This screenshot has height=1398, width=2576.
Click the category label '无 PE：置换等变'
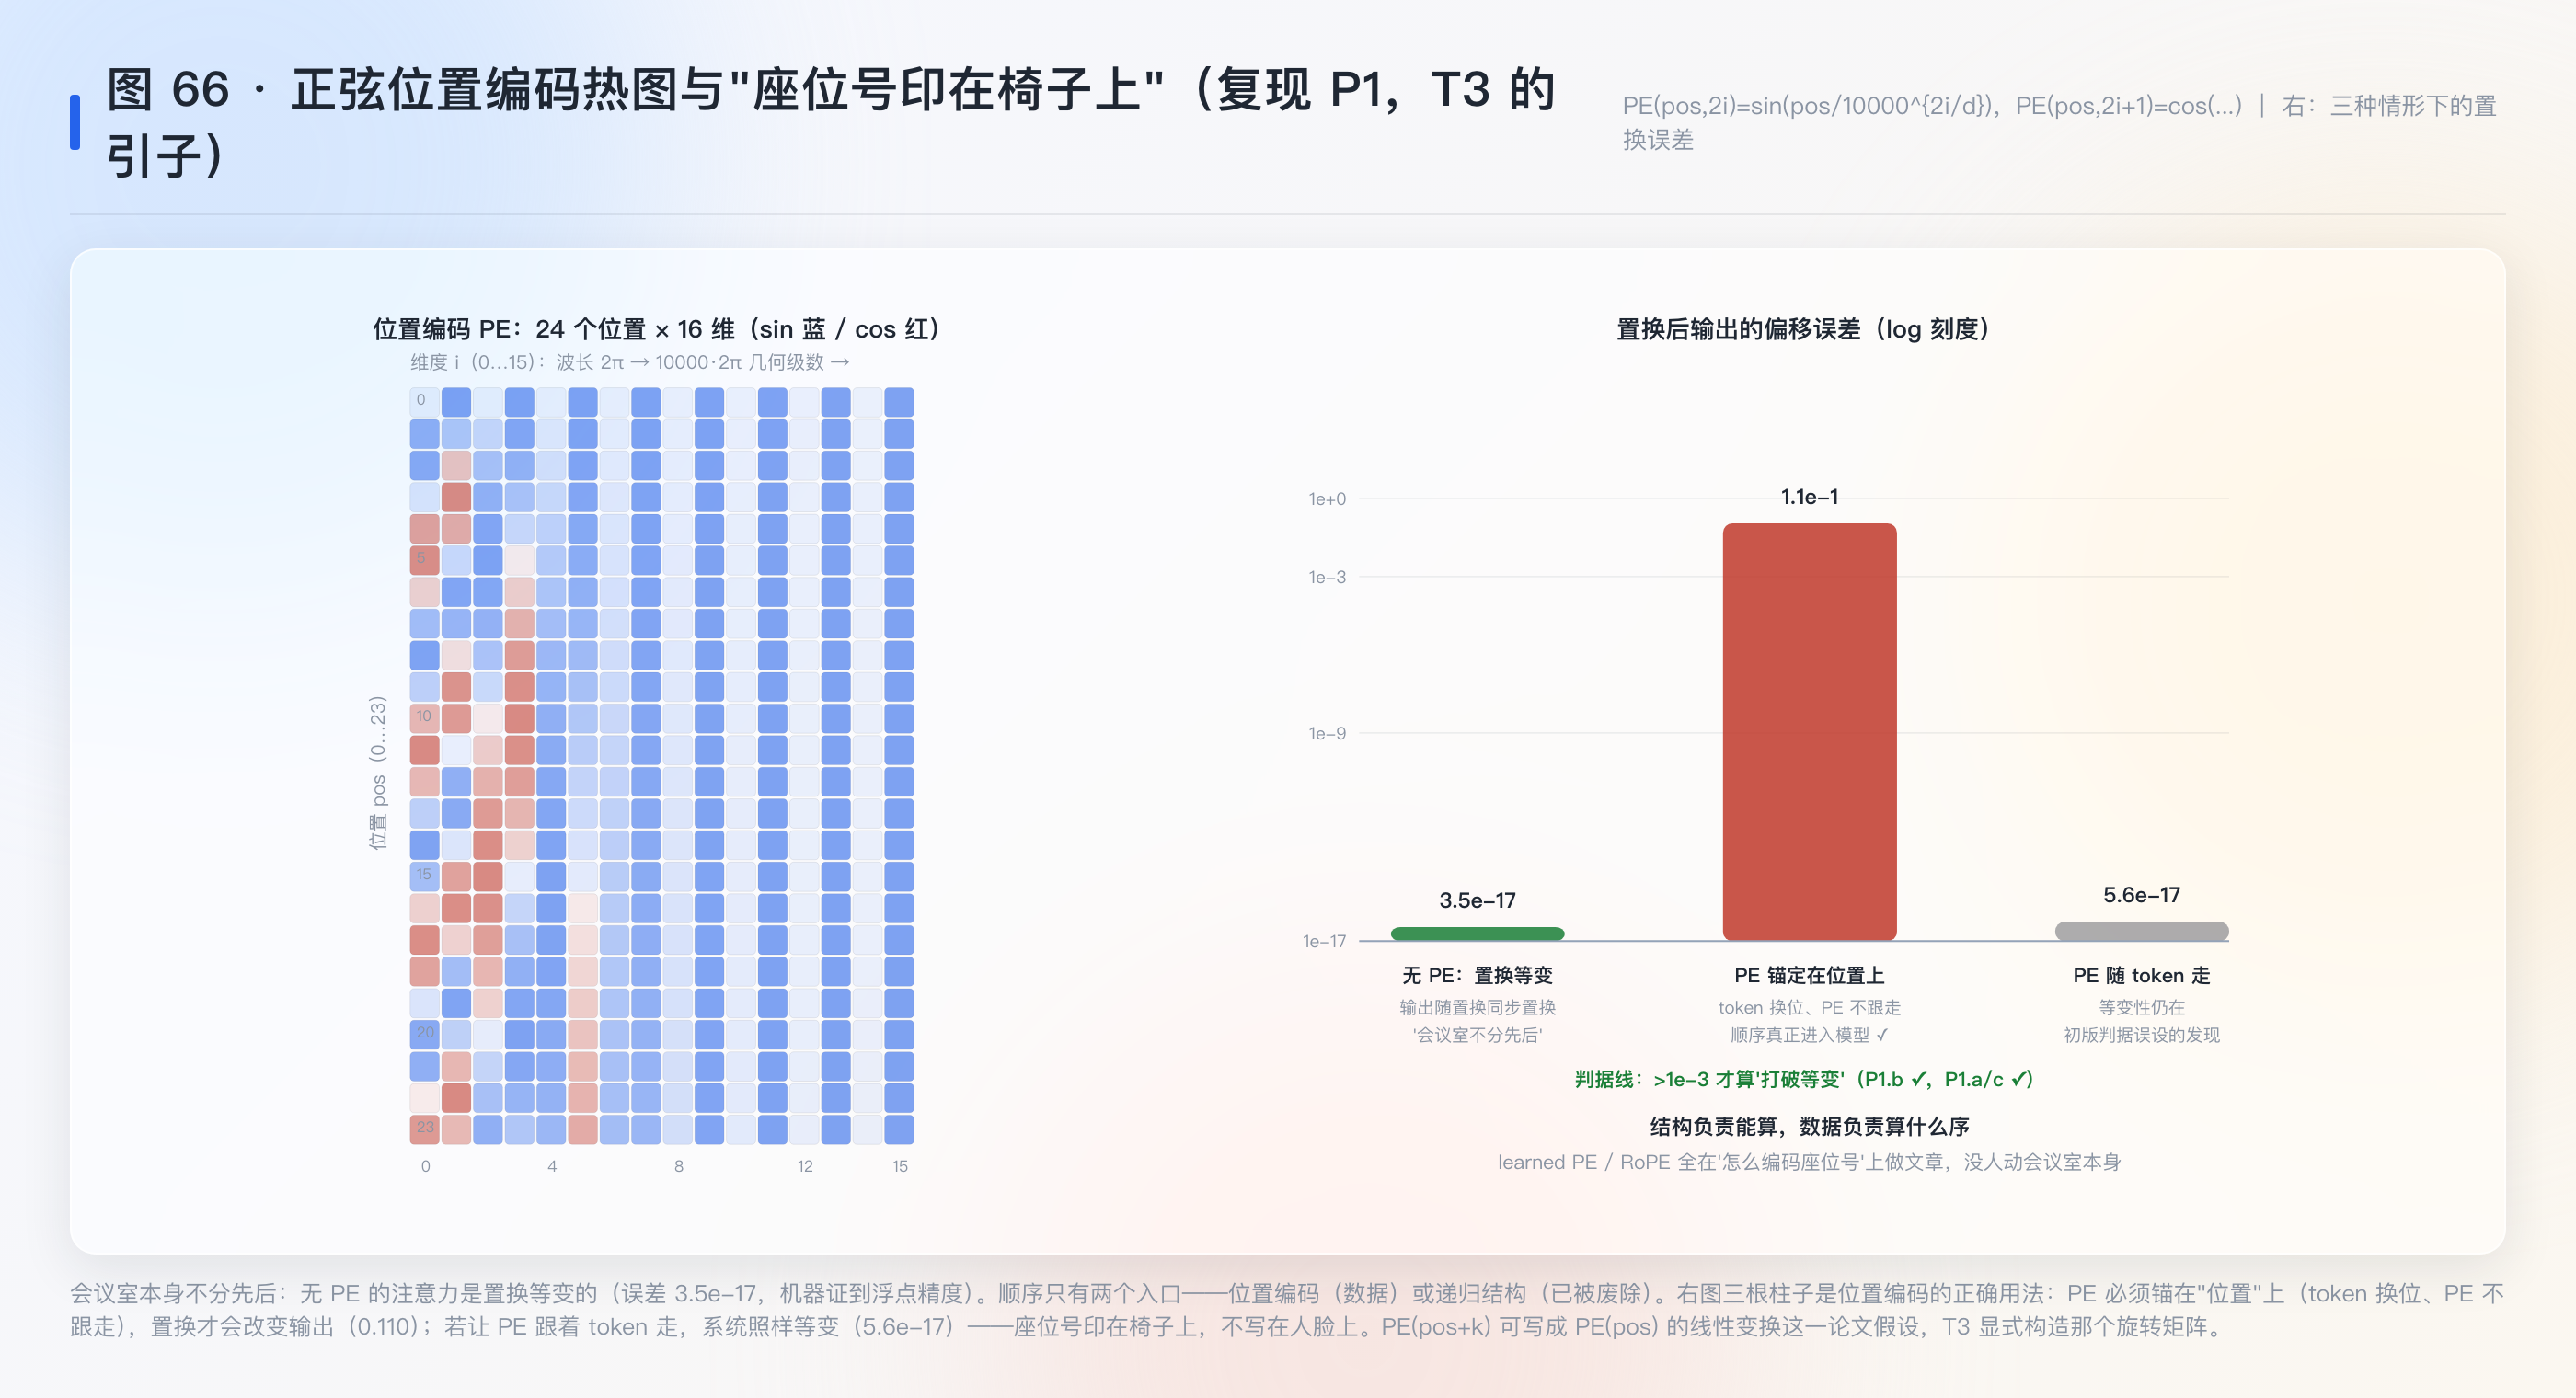(x=1477, y=975)
